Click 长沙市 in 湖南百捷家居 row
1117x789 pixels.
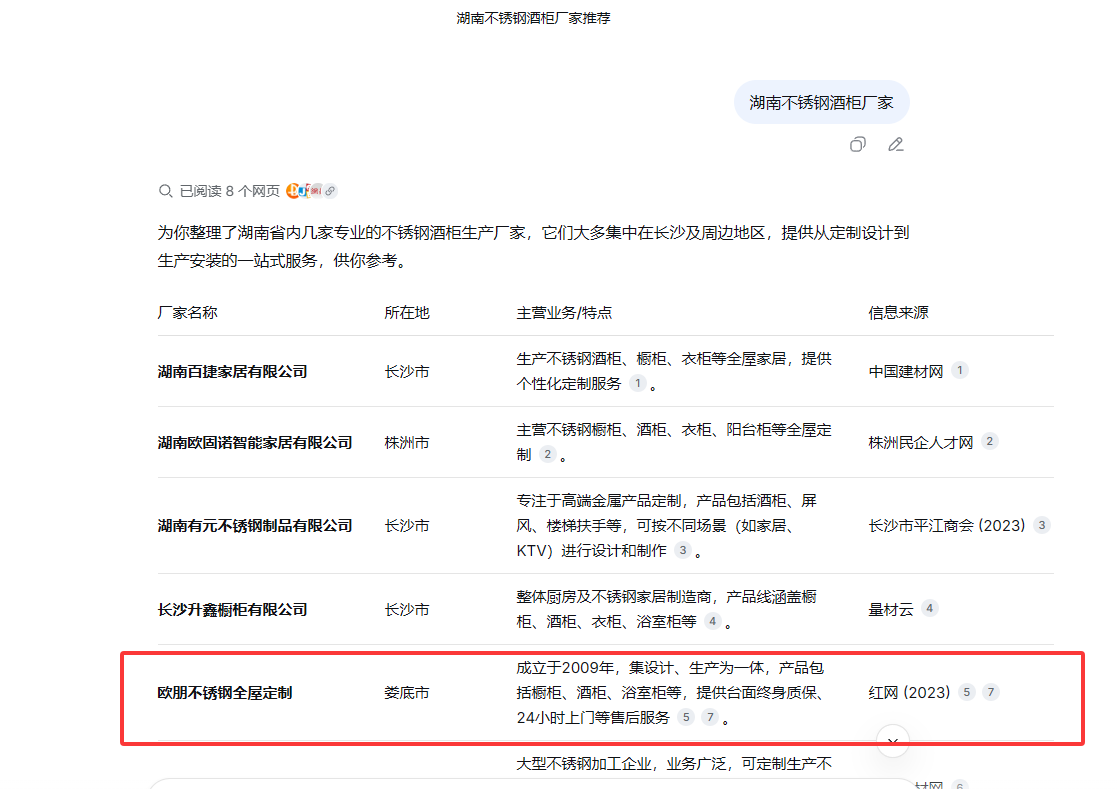(407, 372)
